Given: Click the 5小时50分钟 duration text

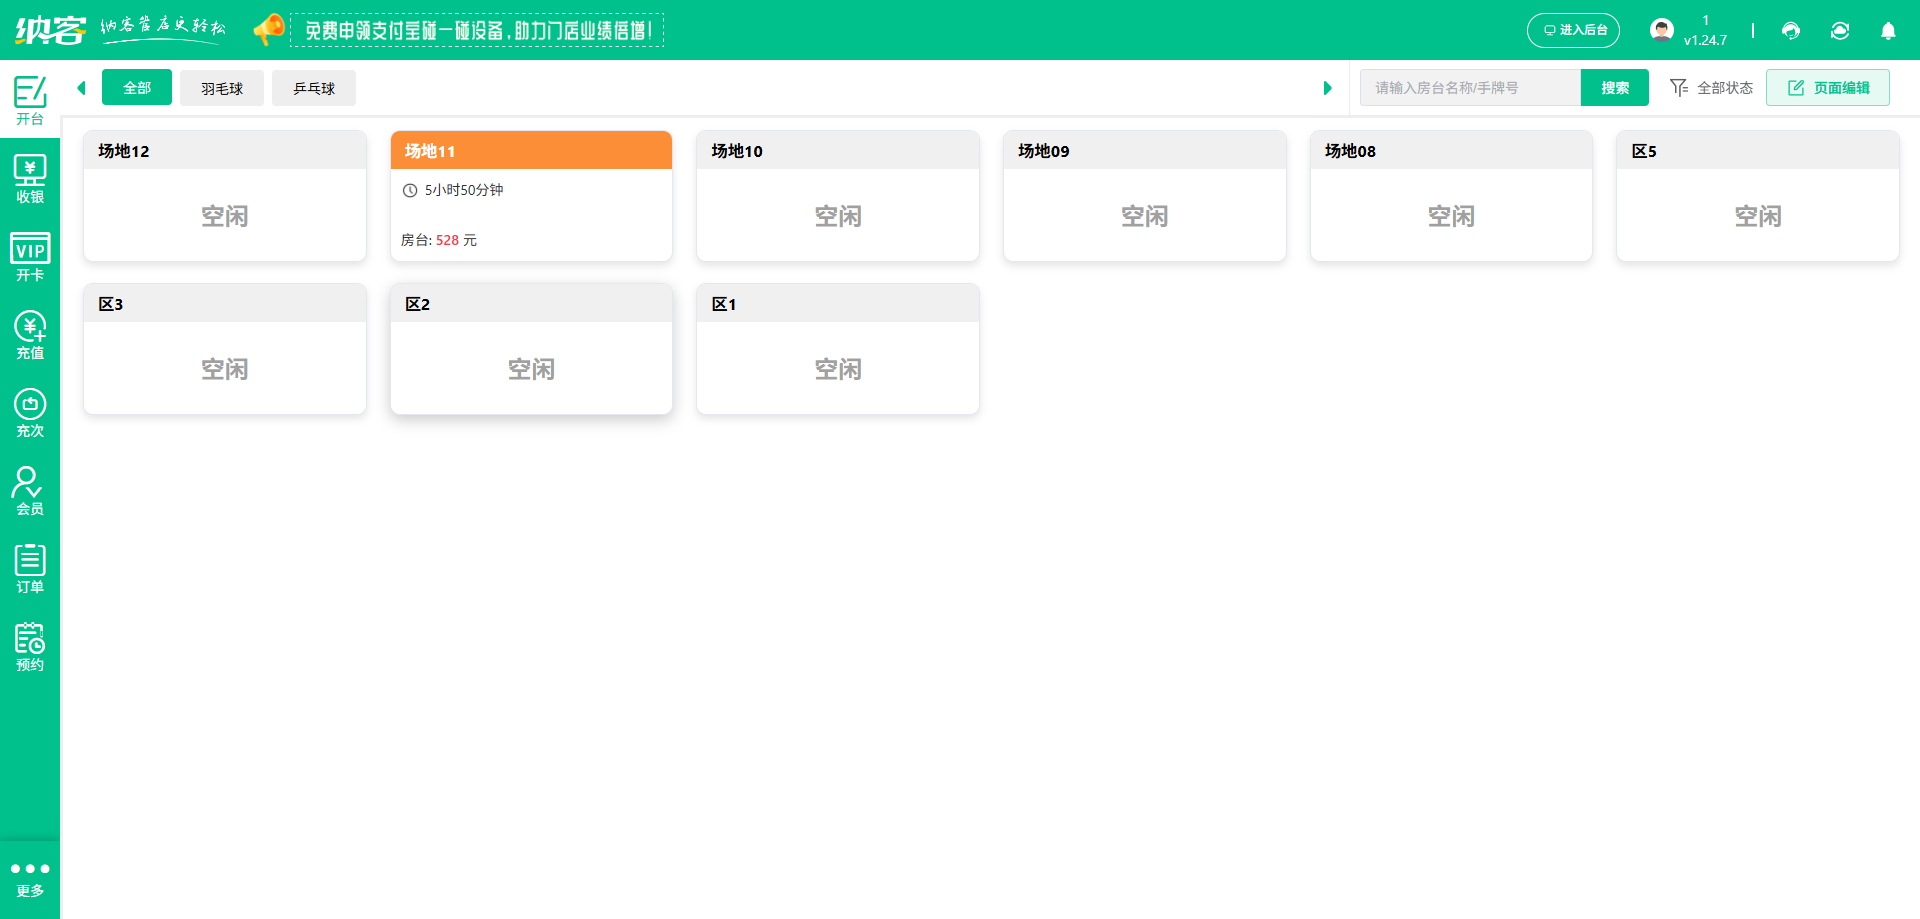Looking at the screenshot, I should [x=464, y=190].
